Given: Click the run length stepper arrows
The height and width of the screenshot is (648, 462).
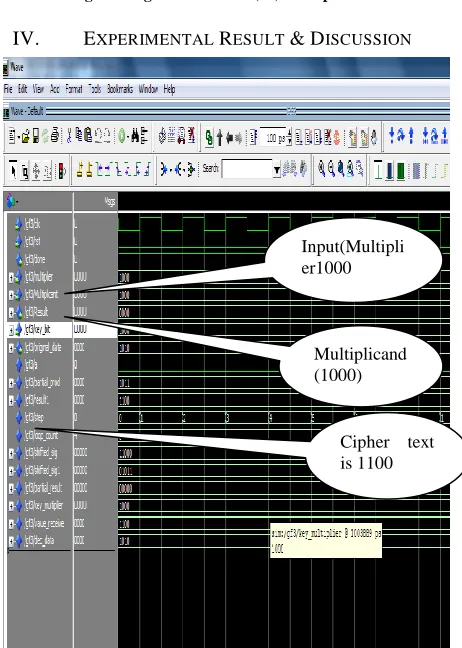Looking at the screenshot, I should pos(289,138).
